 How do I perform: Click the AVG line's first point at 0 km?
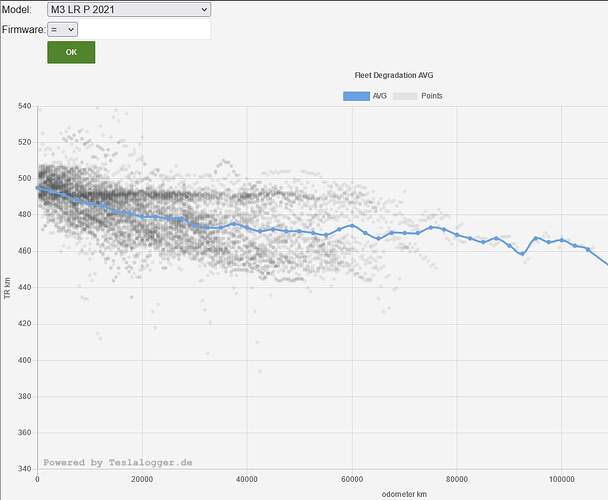38,188
